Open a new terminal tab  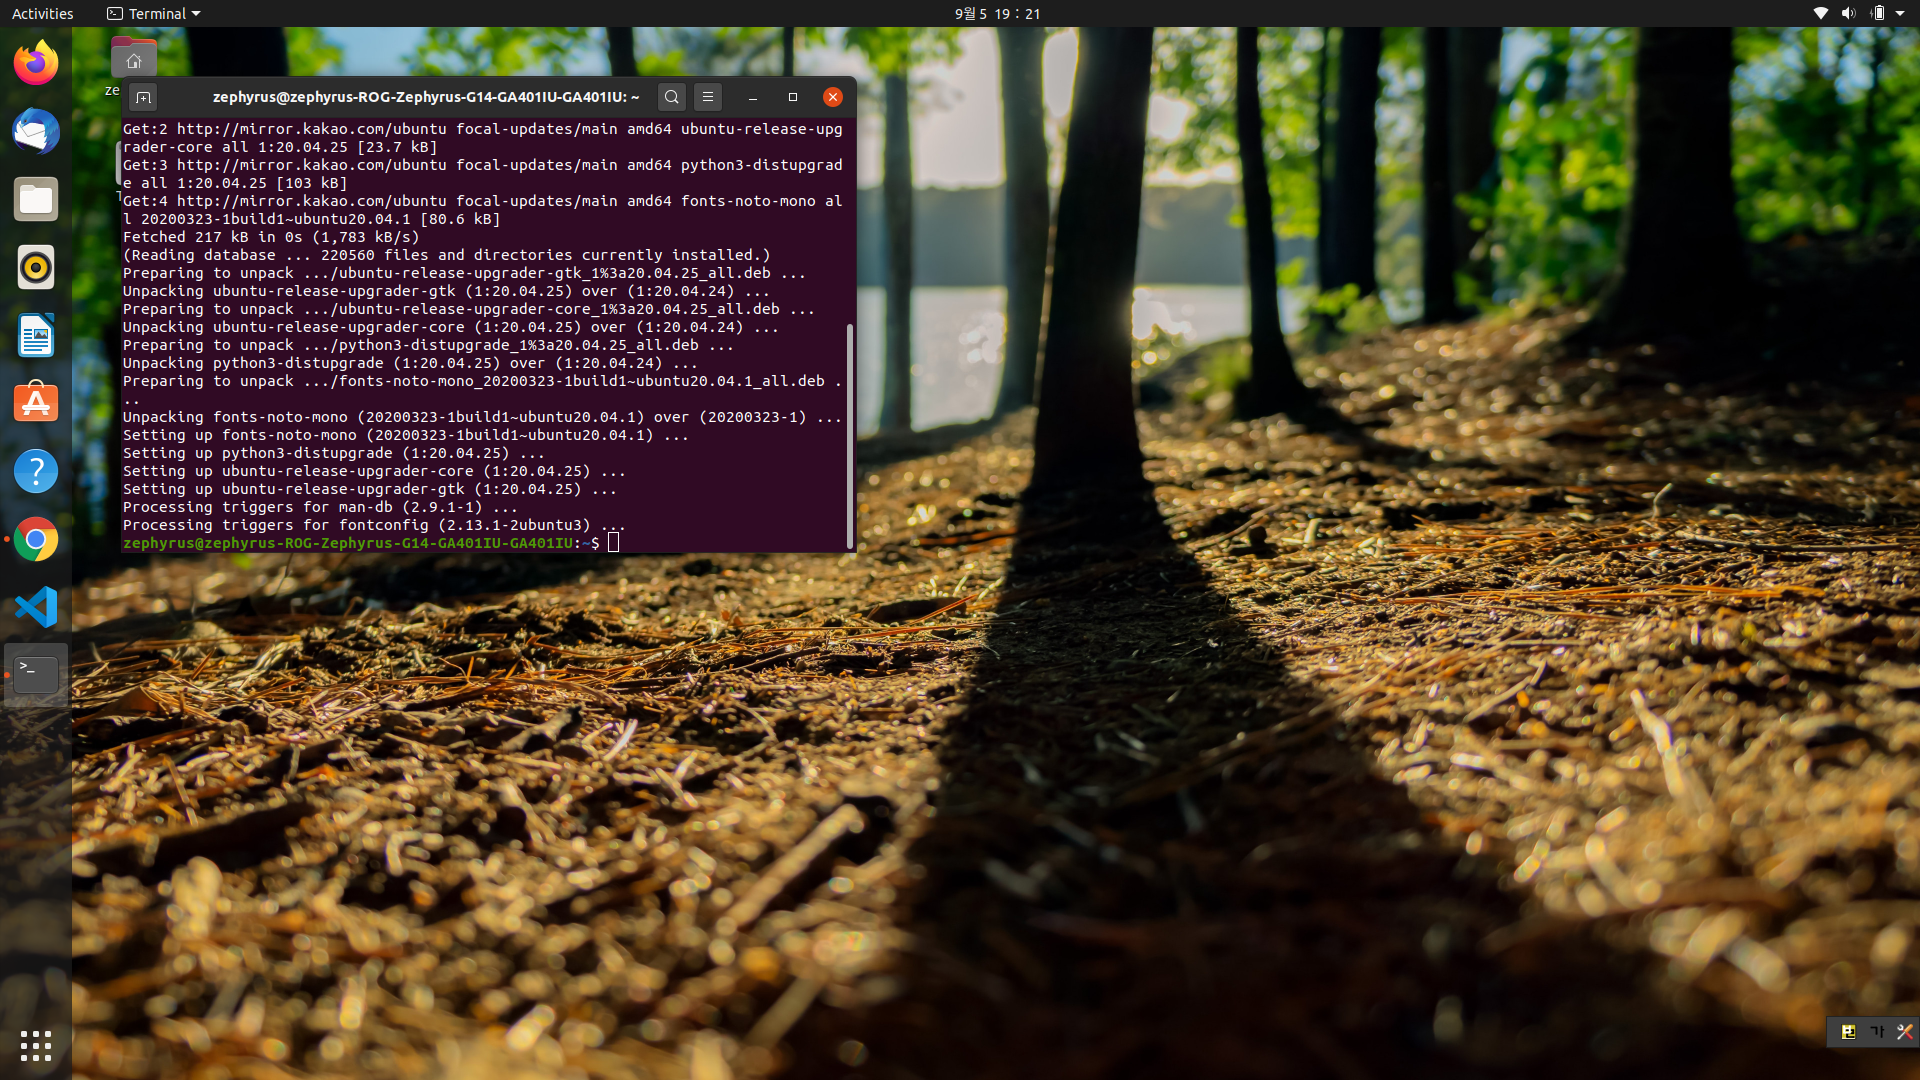143,97
